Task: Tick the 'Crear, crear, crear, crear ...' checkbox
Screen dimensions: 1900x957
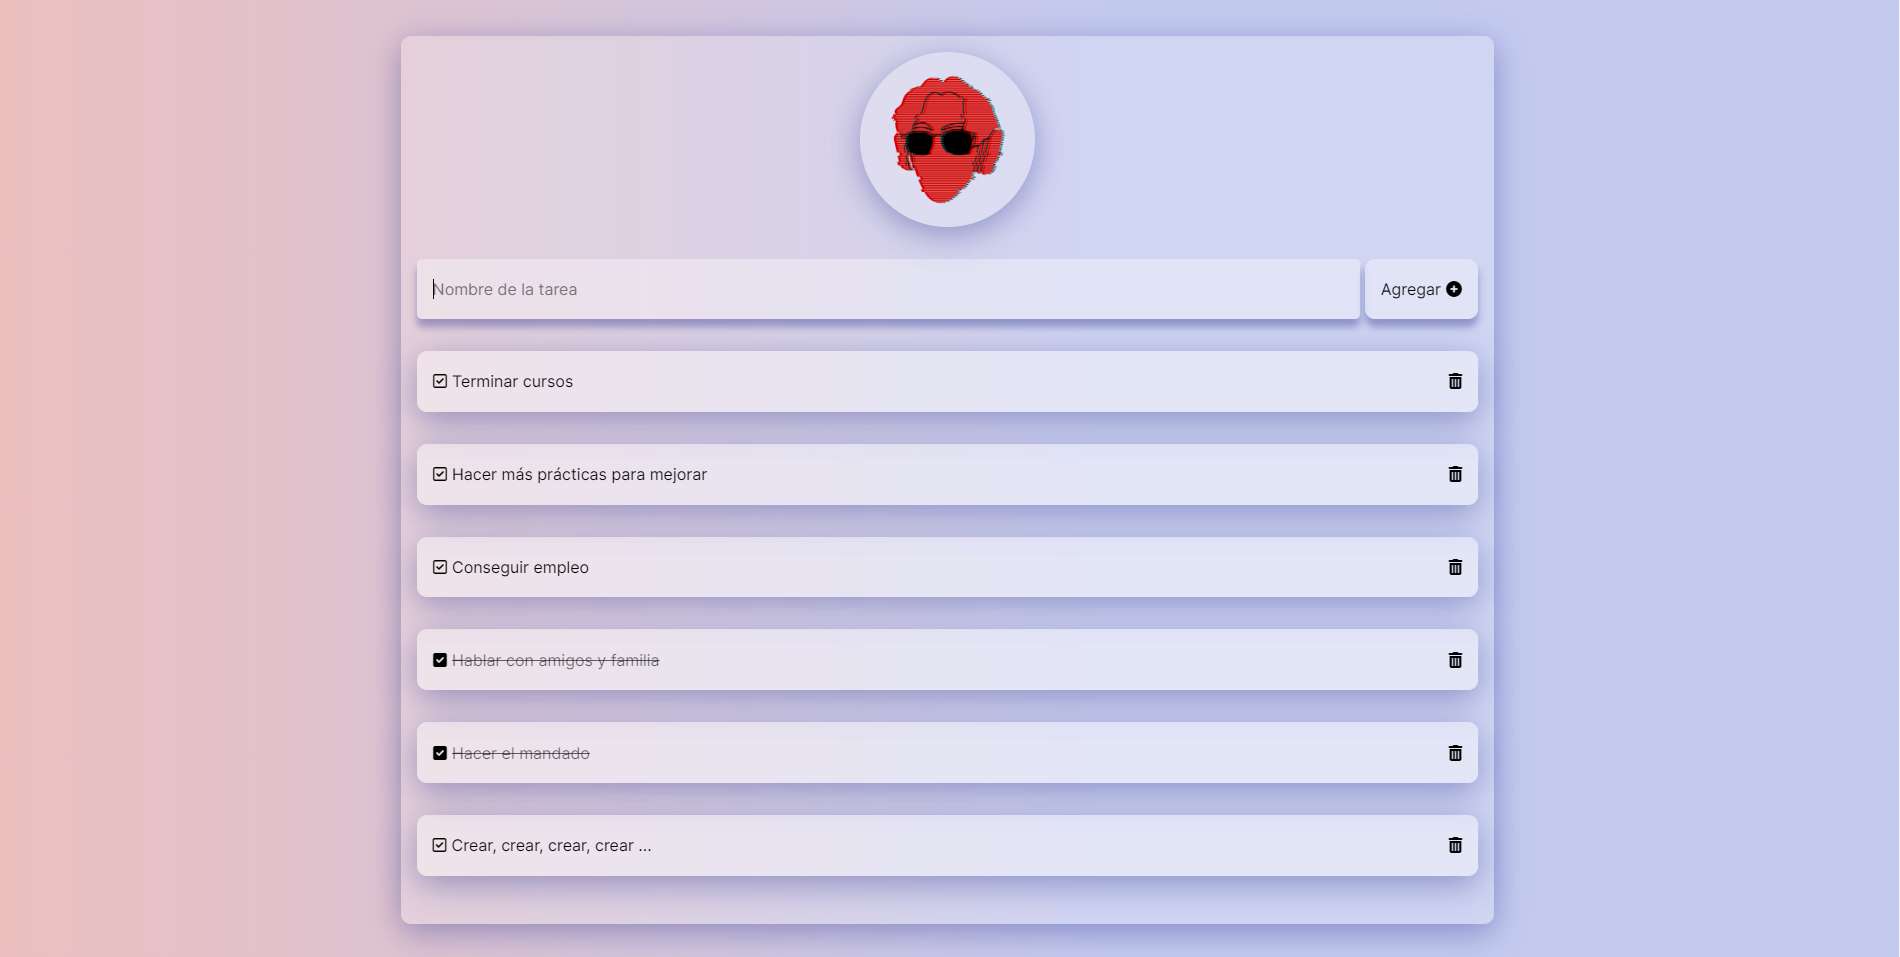Action: pyautogui.click(x=440, y=845)
